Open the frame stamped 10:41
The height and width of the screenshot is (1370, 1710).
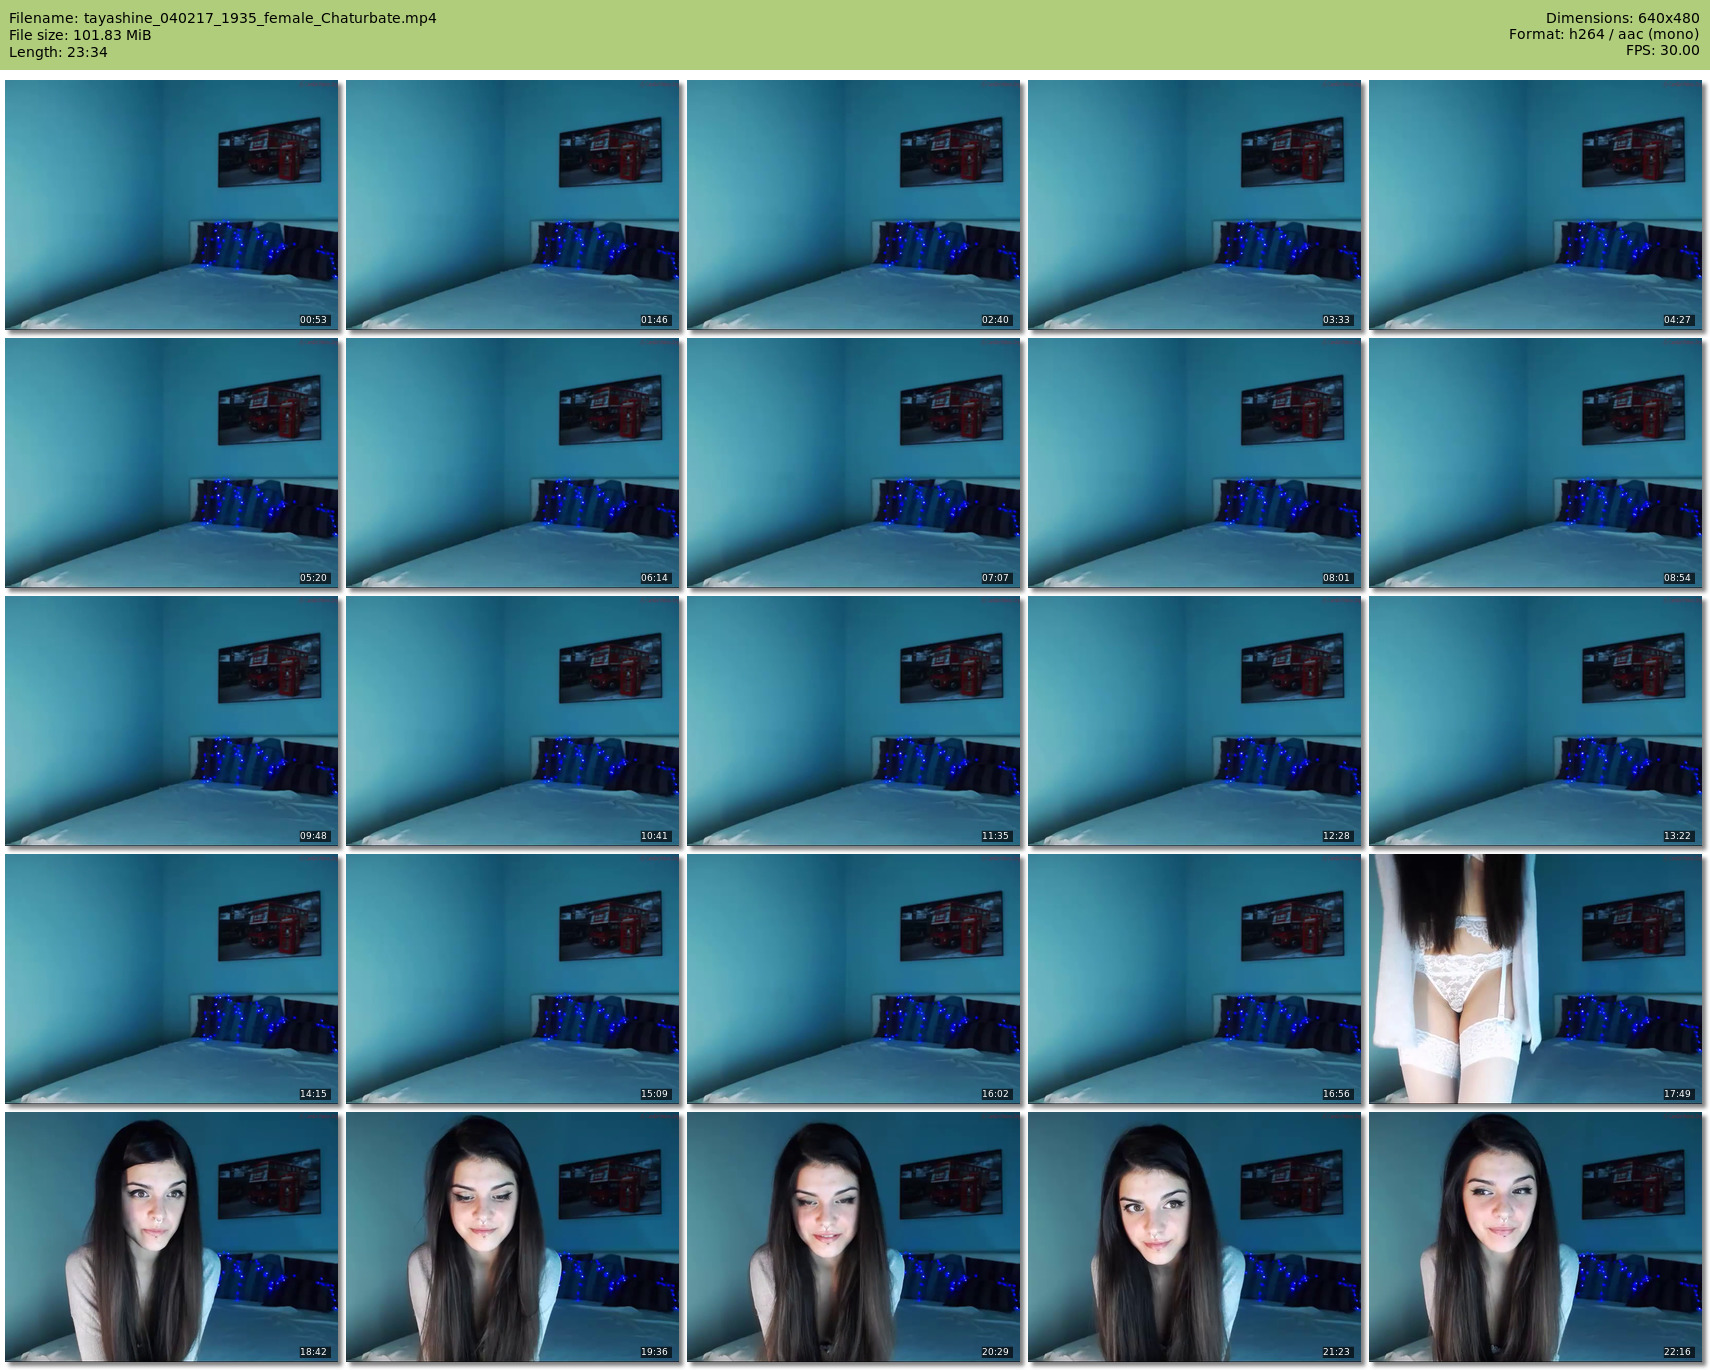tap(512, 720)
